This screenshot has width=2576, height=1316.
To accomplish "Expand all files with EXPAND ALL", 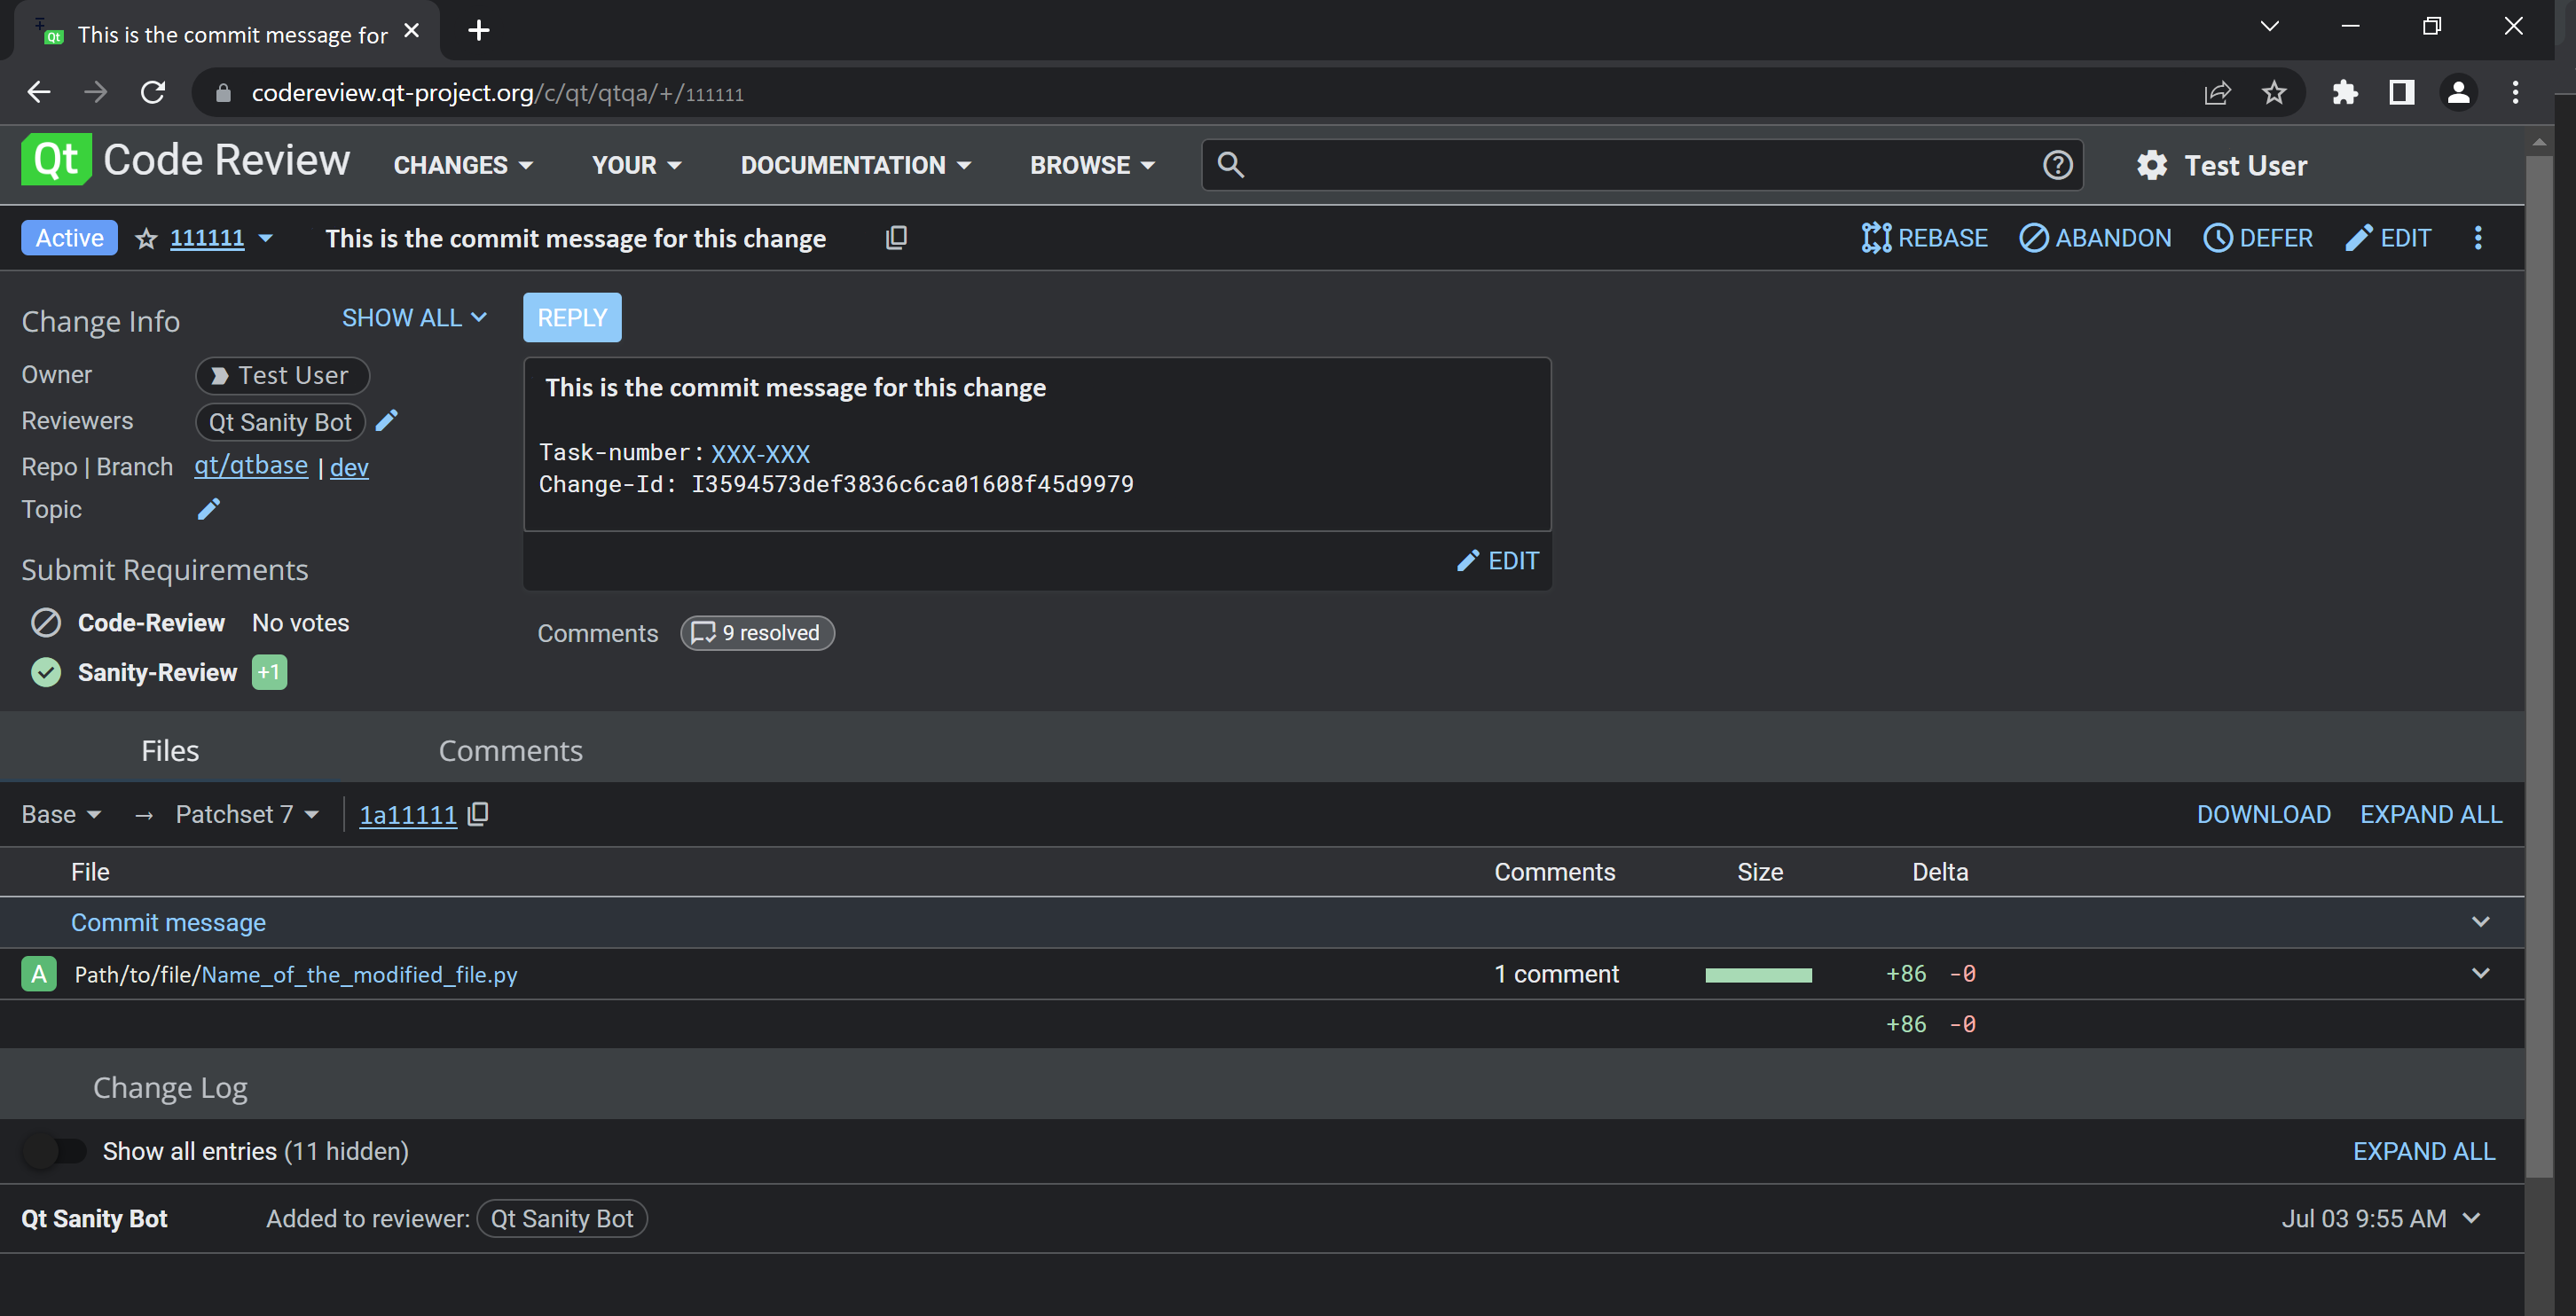I will point(2430,814).
